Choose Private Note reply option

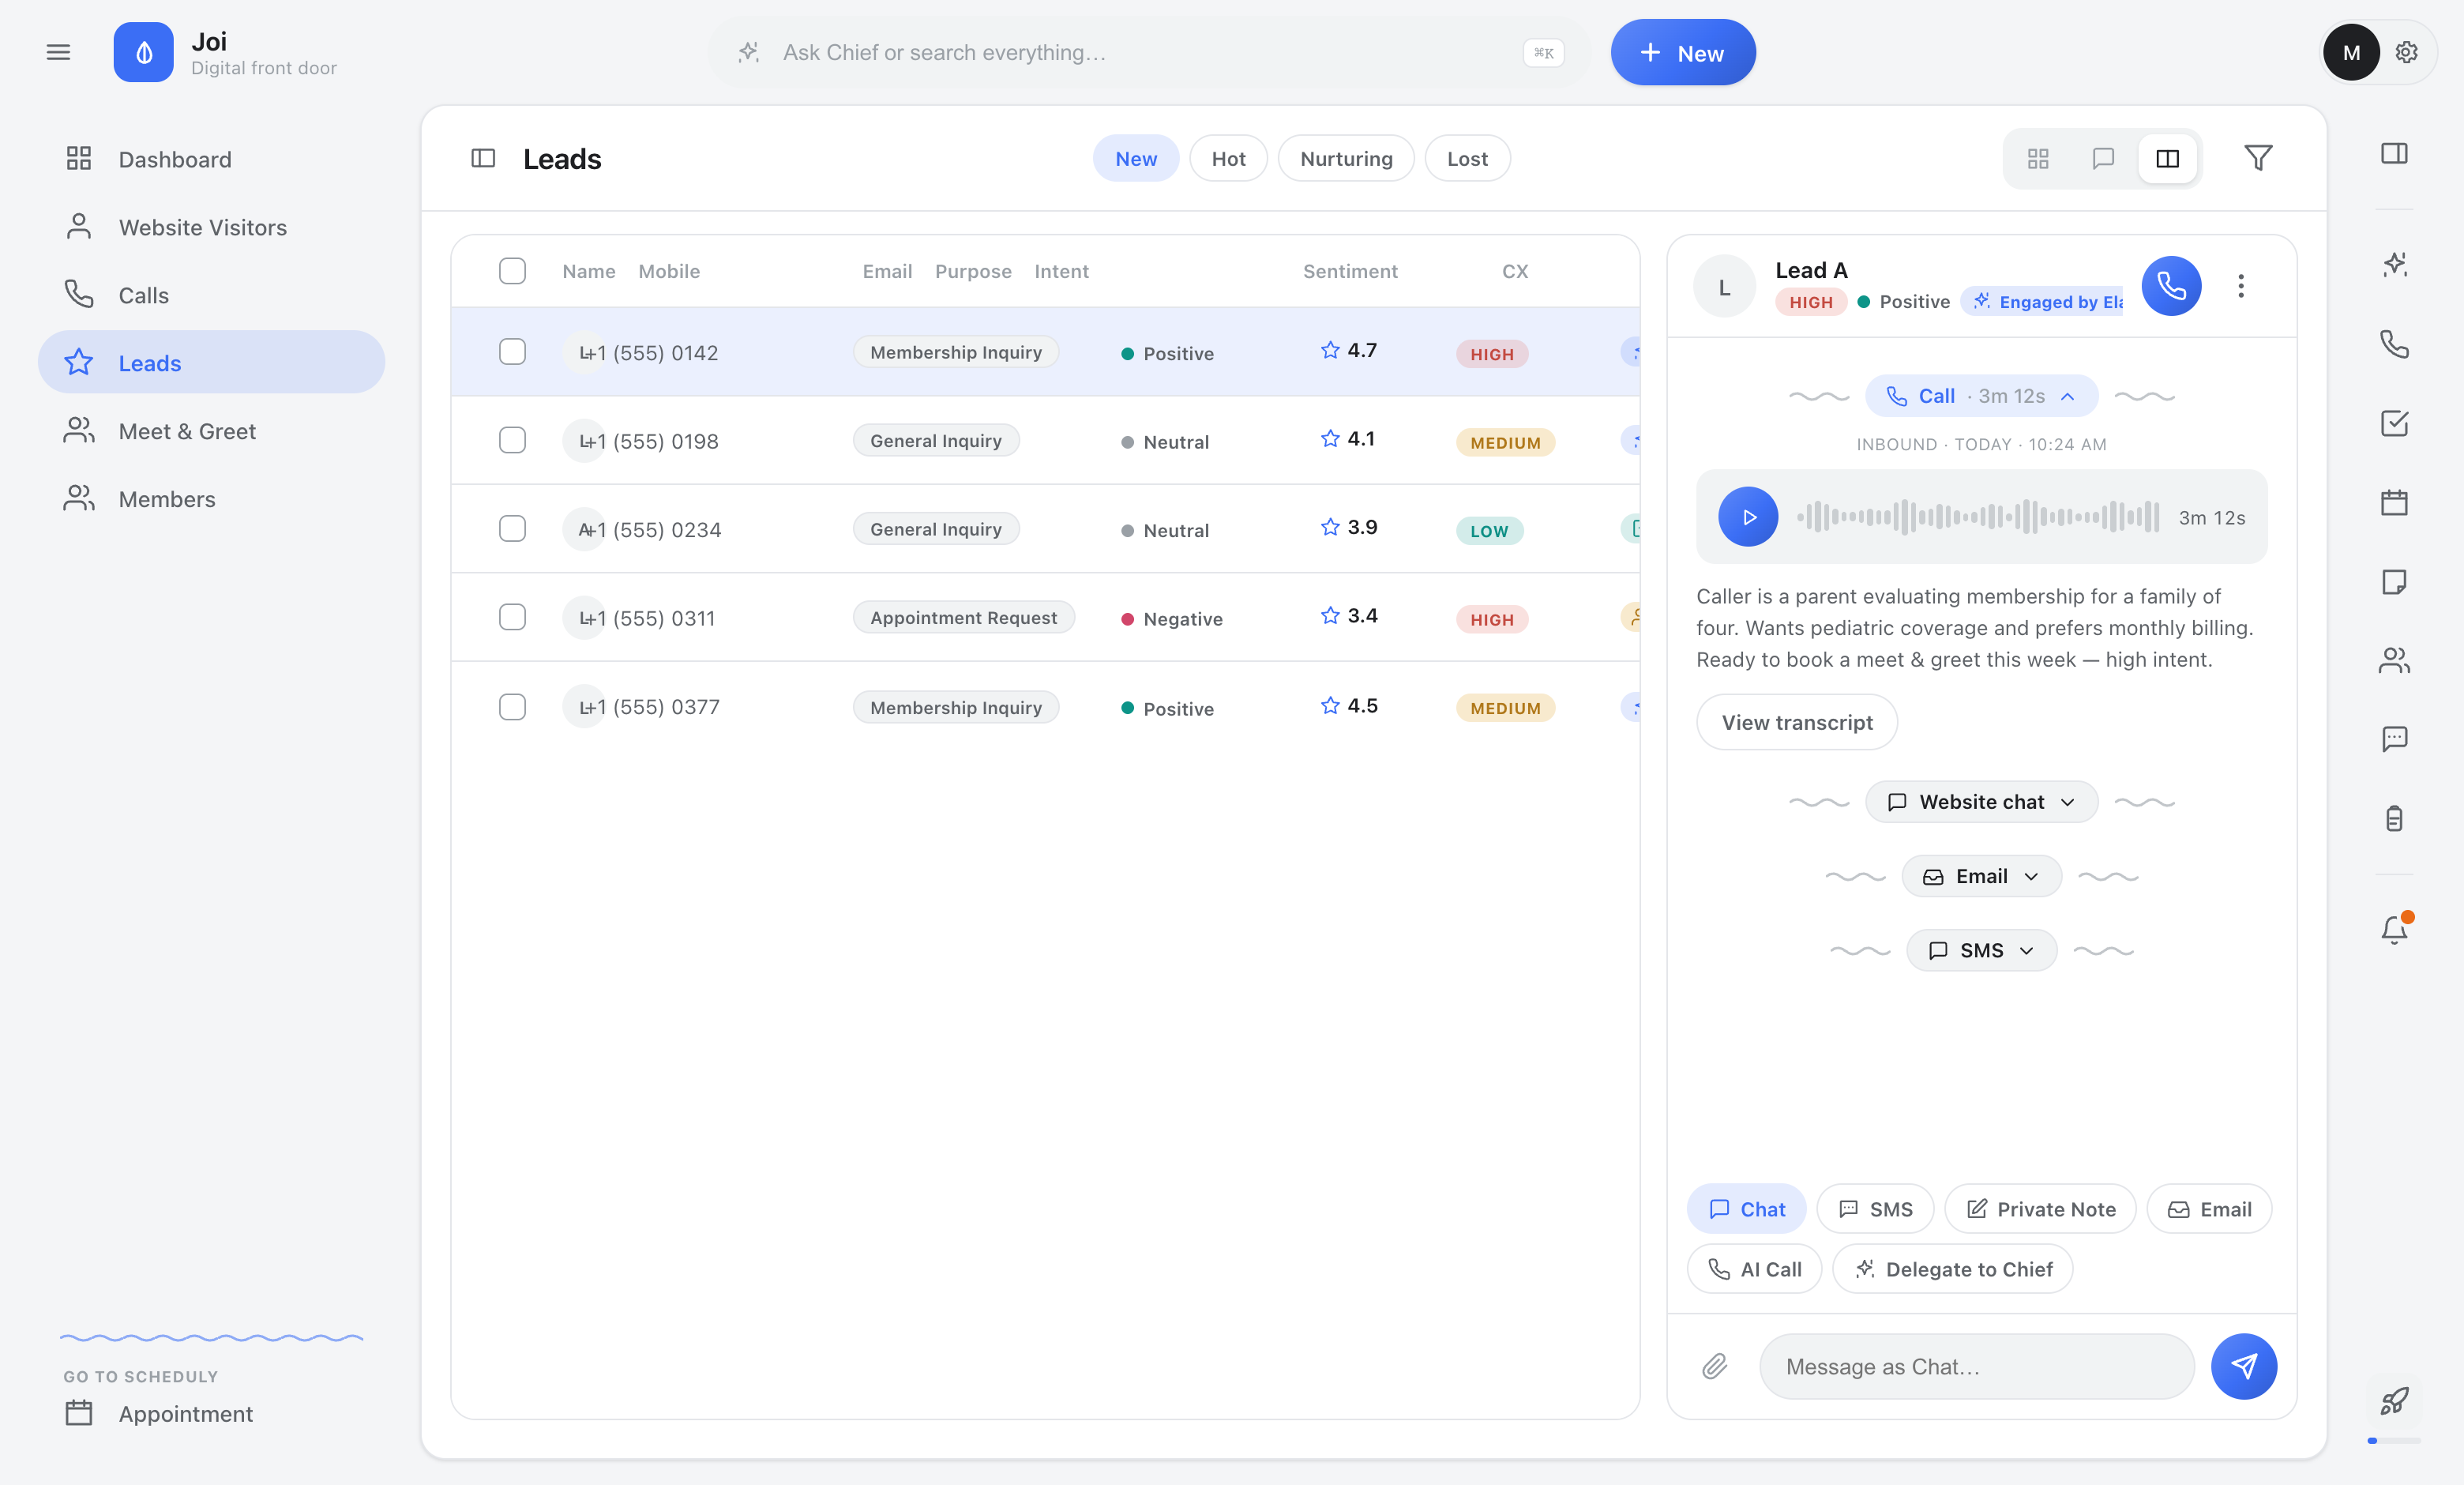[2040, 1209]
